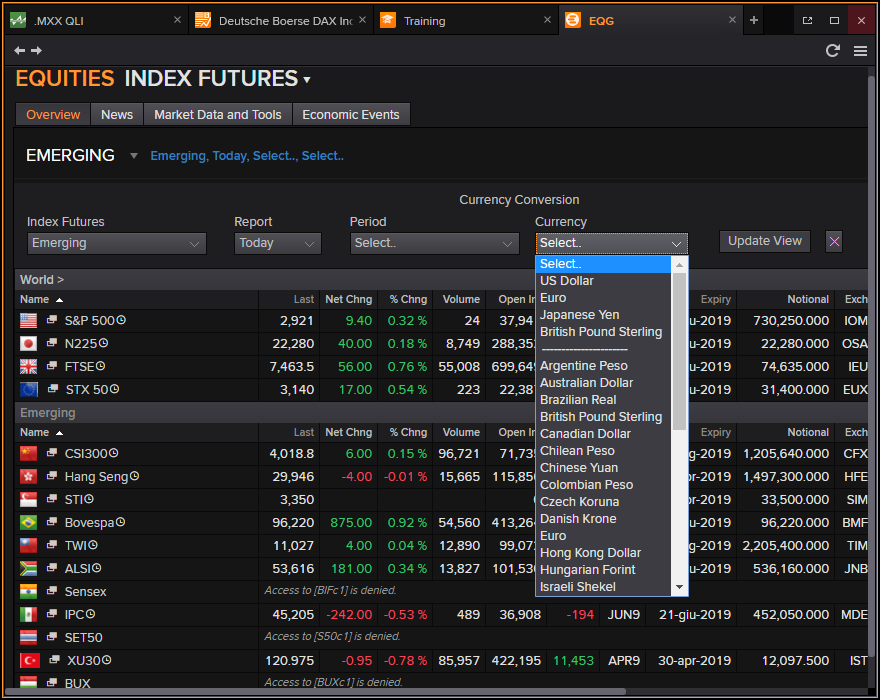Expand the EMERGING section arrow
The height and width of the screenshot is (700, 880).
pyautogui.click(x=134, y=155)
